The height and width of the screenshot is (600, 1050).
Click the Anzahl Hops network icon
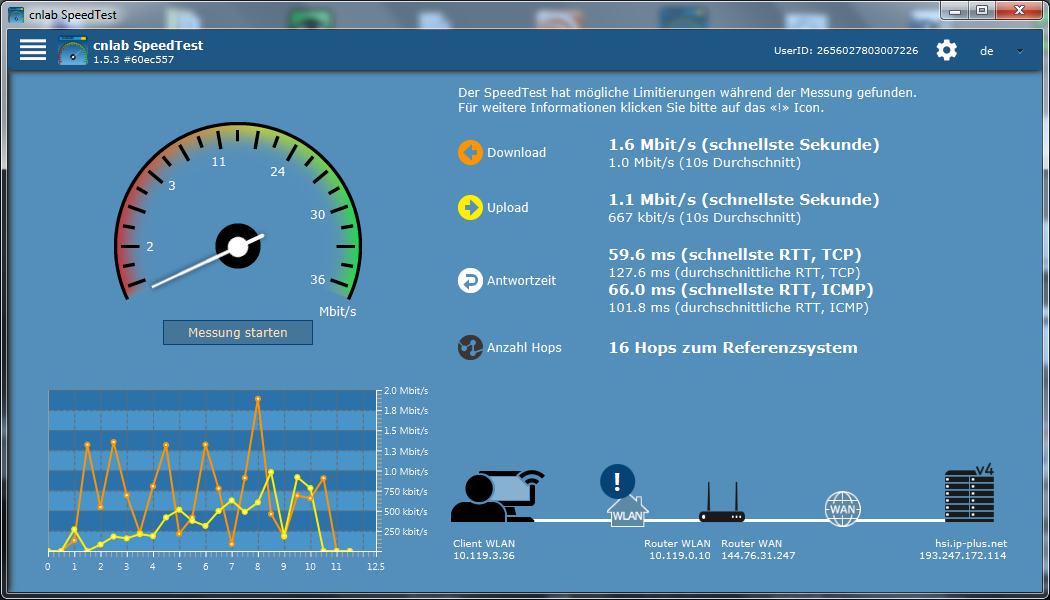[x=470, y=348]
